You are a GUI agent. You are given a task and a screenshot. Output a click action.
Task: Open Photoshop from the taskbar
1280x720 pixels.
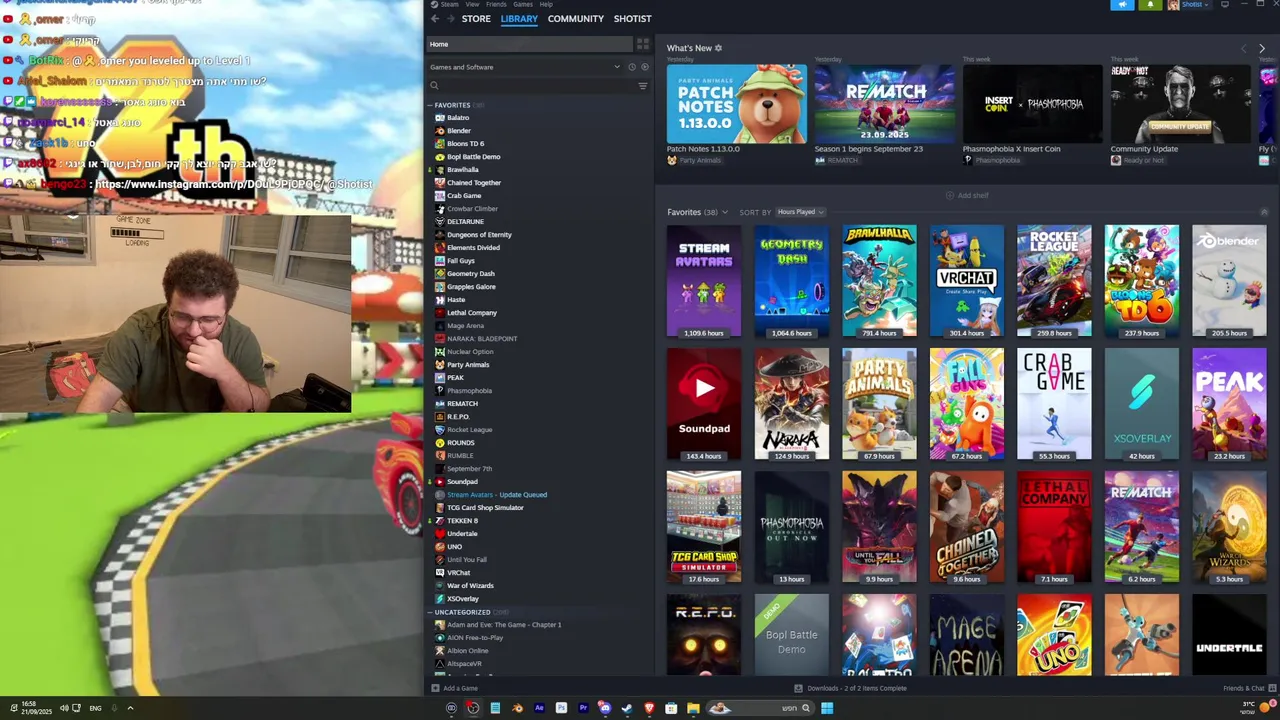561,708
